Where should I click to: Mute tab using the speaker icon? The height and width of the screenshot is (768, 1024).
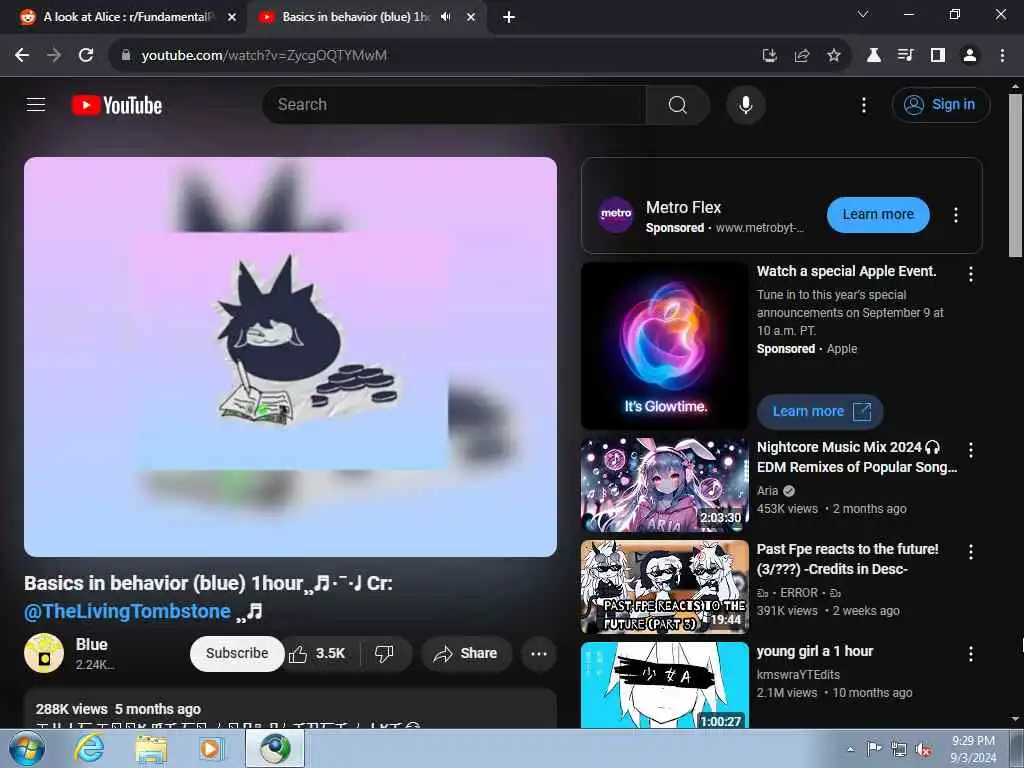[x=446, y=17]
